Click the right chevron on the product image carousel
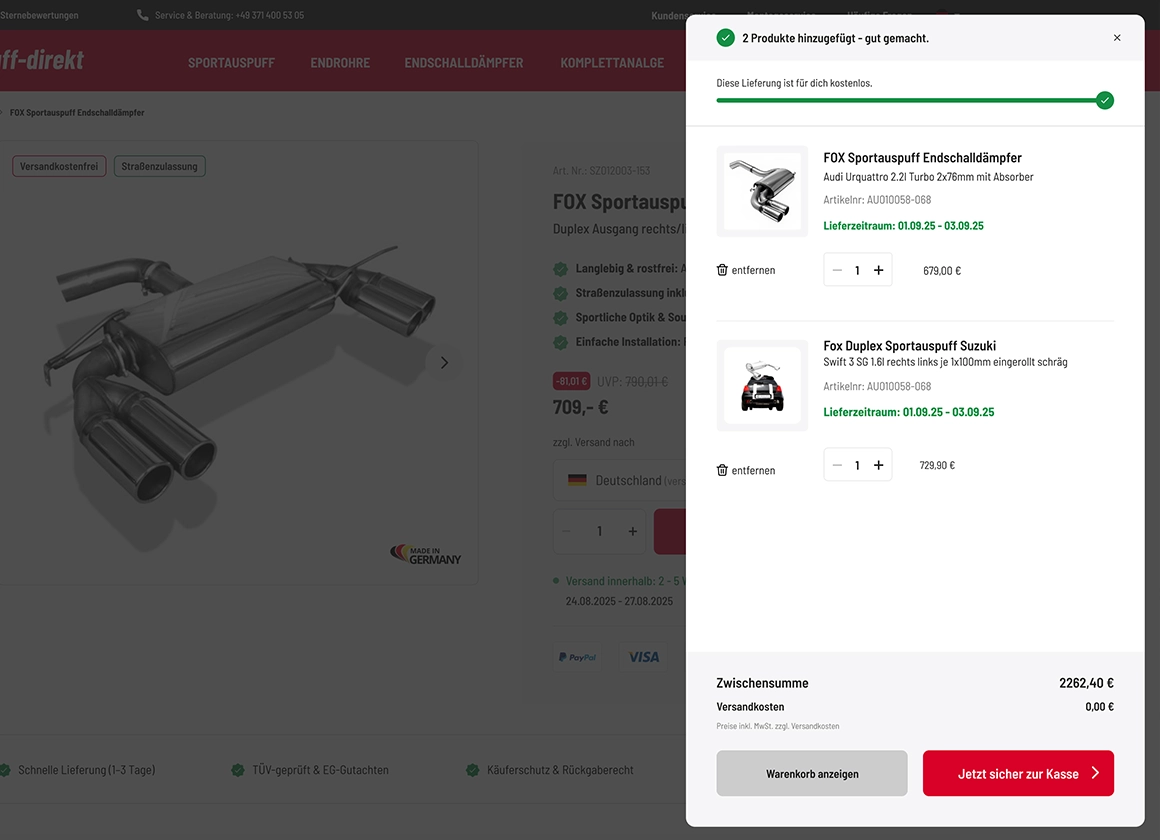The image size is (1160, 840). point(444,362)
